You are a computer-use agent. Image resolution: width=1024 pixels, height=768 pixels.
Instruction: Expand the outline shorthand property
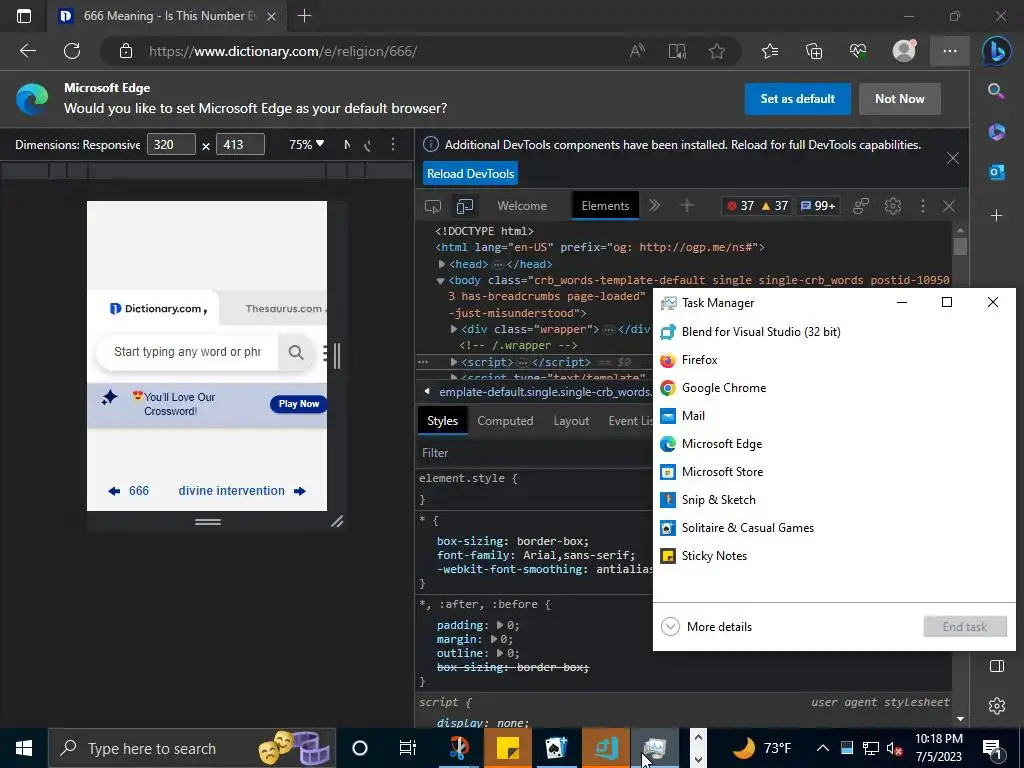pyautogui.click(x=500, y=653)
